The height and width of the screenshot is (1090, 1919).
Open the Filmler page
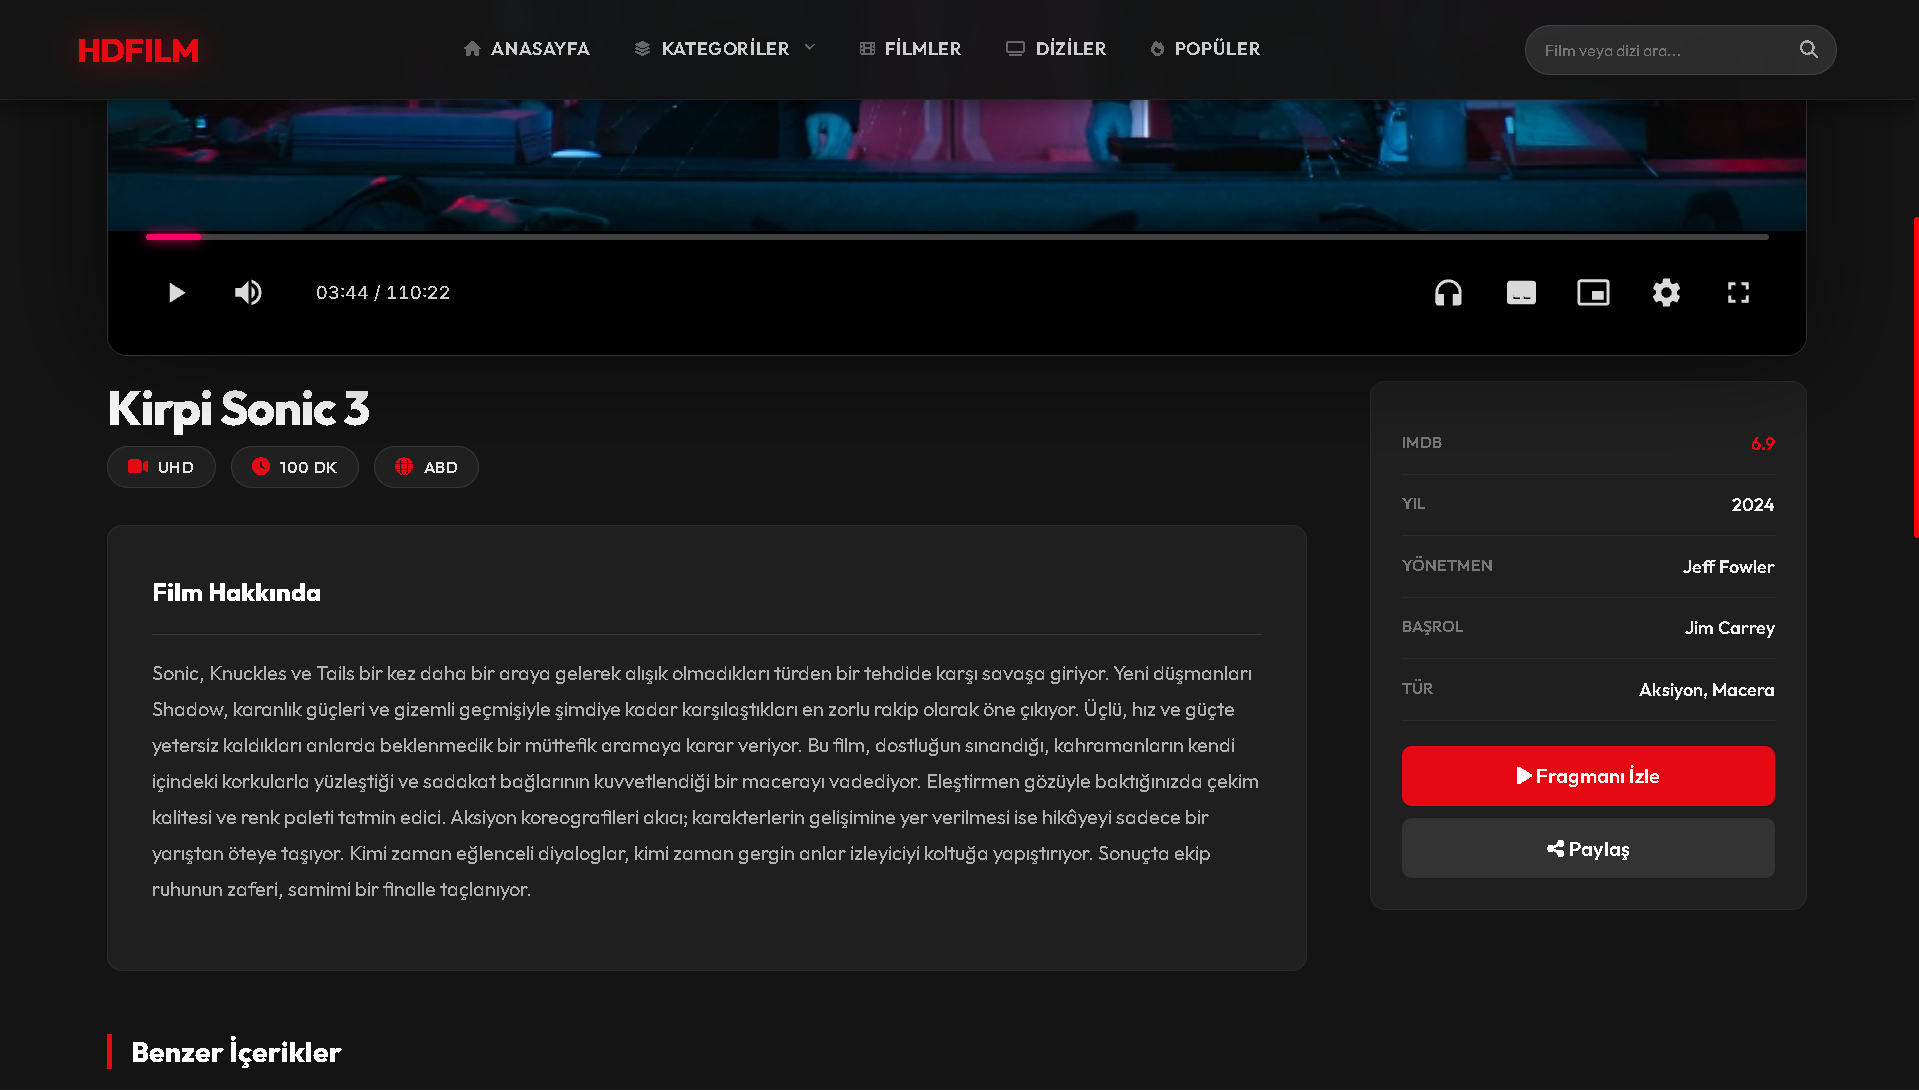pyautogui.click(x=910, y=49)
